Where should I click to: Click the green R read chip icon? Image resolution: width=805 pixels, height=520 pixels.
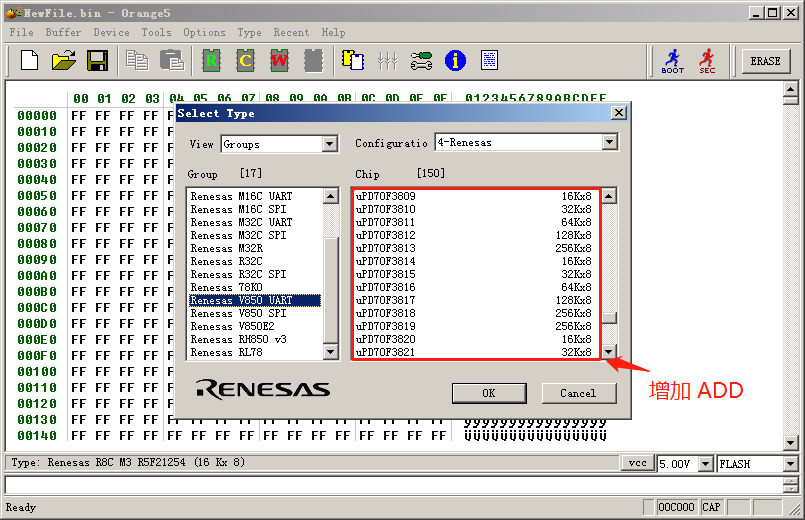(x=211, y=61)
